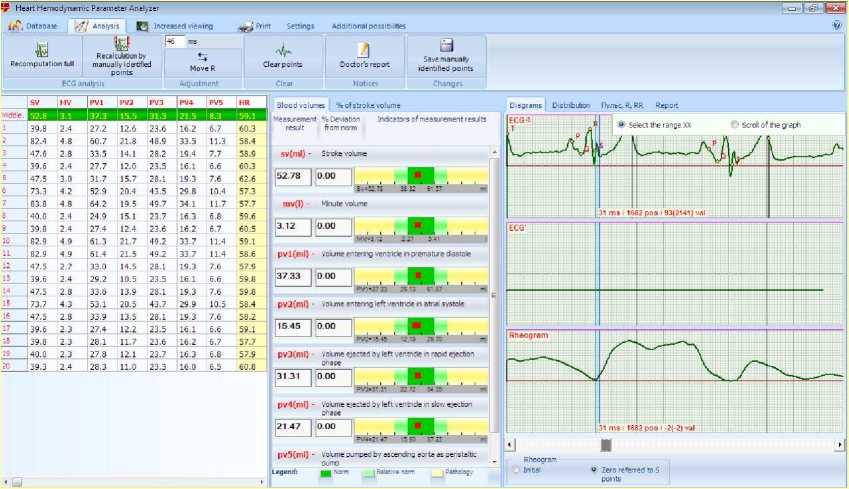Click the Recomputation full icon

pos(42,48)
